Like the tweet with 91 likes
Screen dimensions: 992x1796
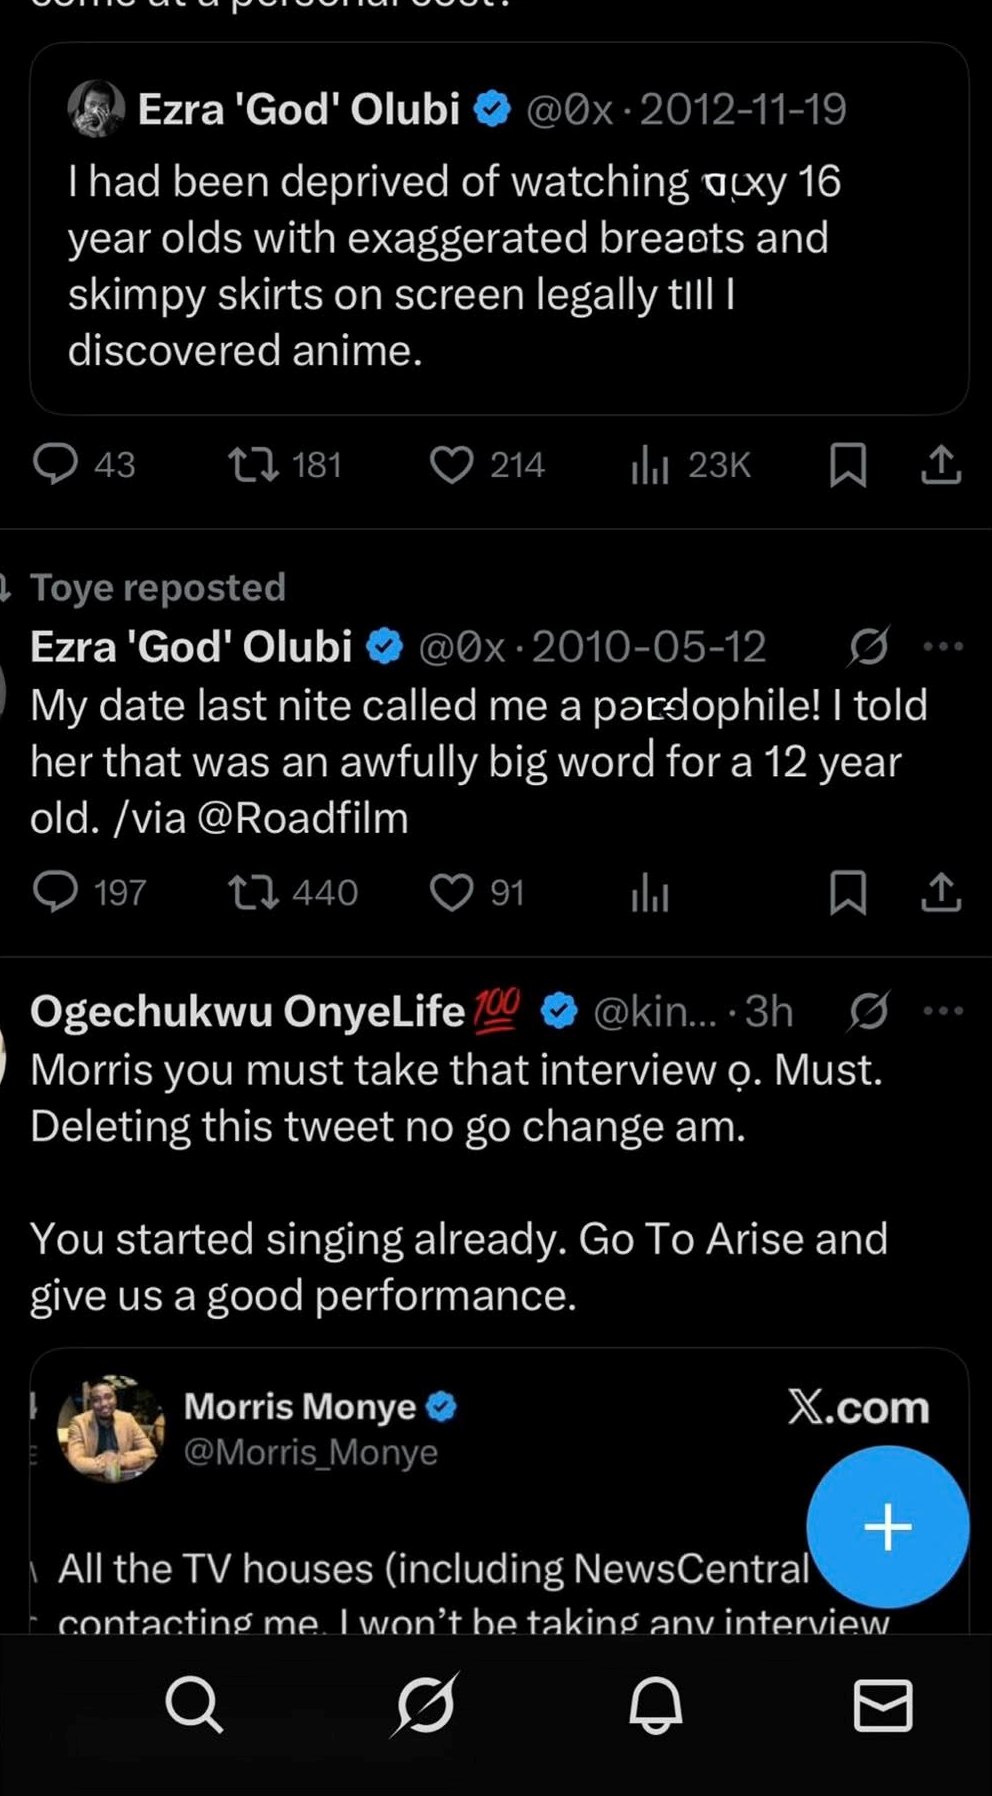click(x=451, y=892)
